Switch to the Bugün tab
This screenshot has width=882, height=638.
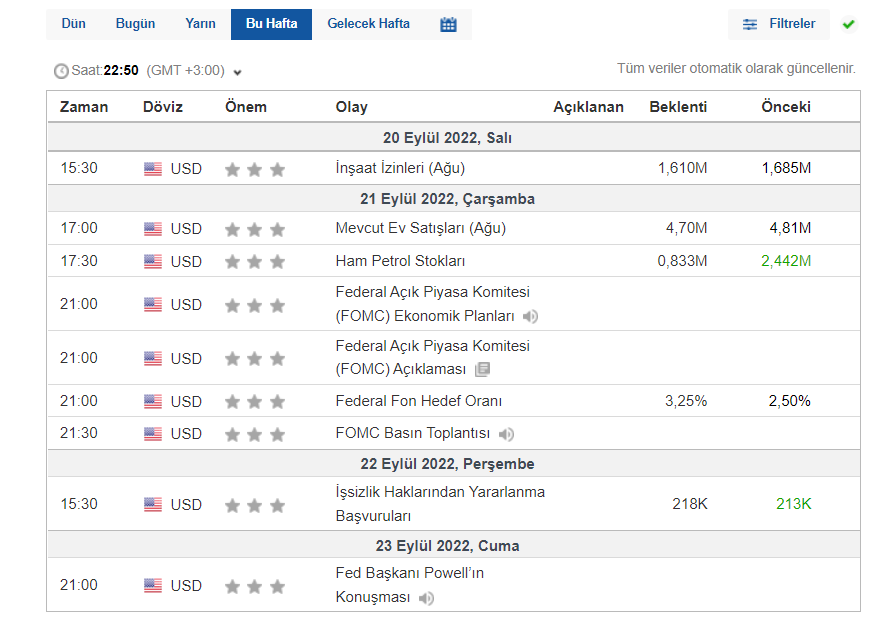pos(135,24)
